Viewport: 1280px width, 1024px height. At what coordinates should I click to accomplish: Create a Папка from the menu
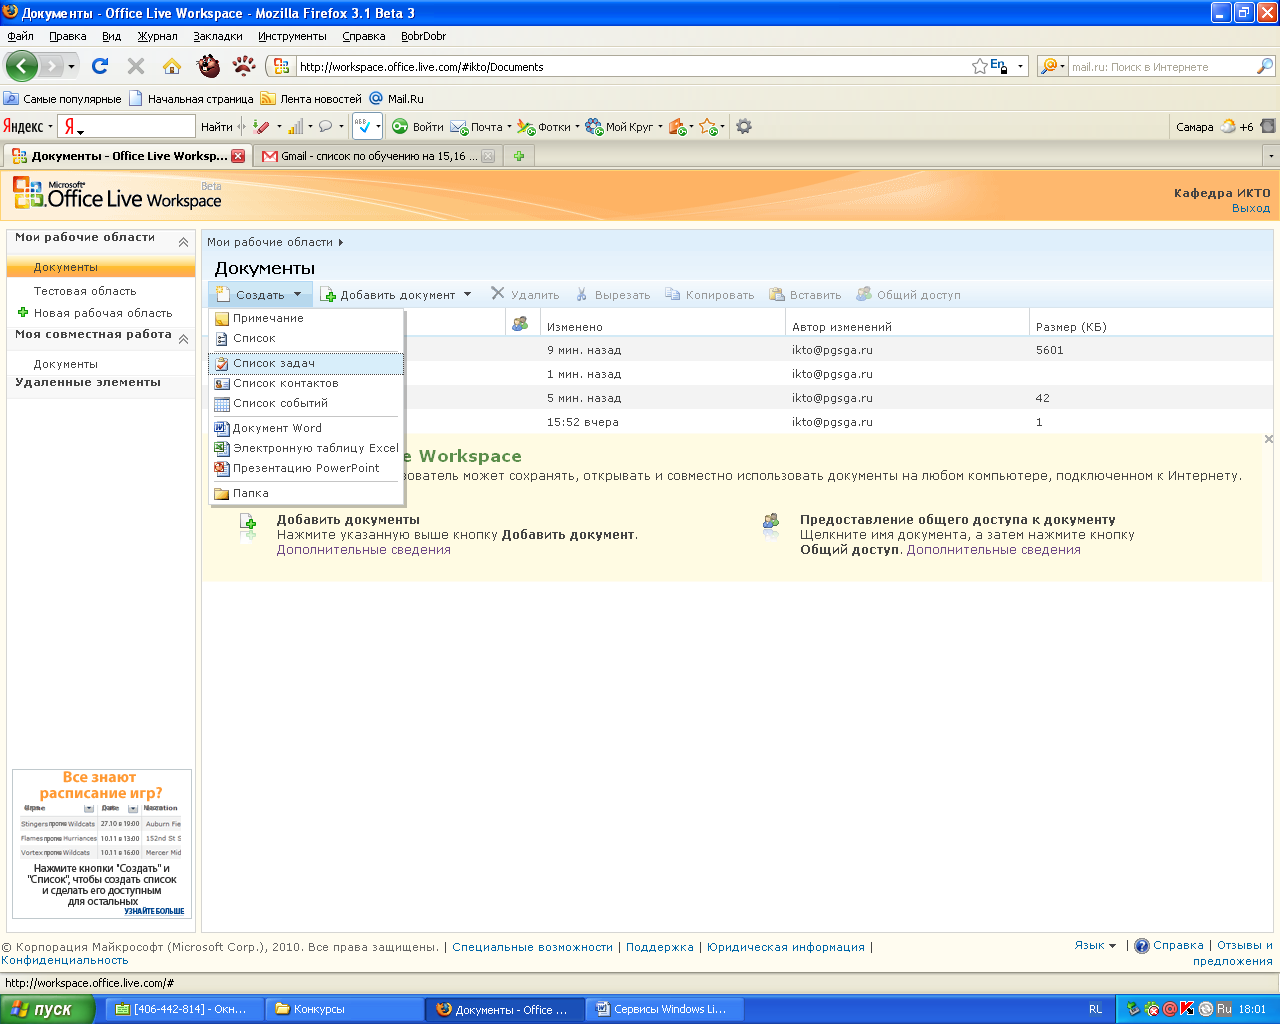[306, 493]
